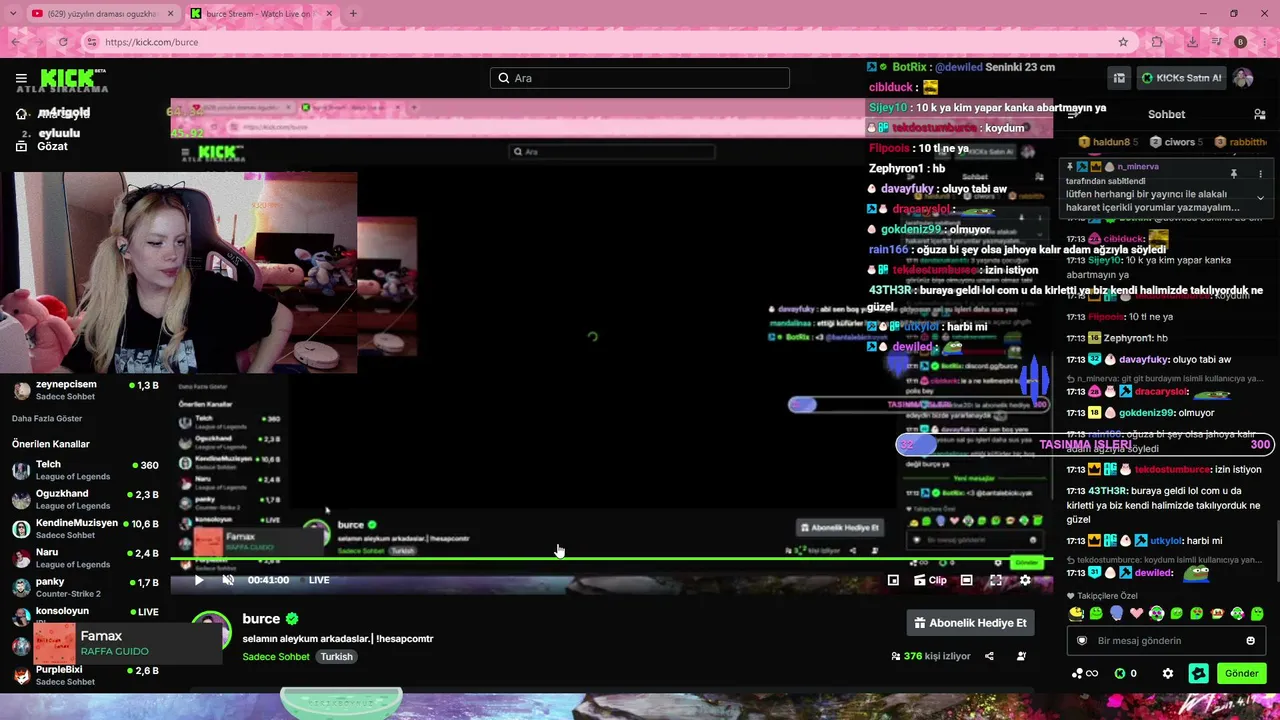Screen dimensions: 1280x720
Task: Play the burce live stream
Action: click(199, 580)
